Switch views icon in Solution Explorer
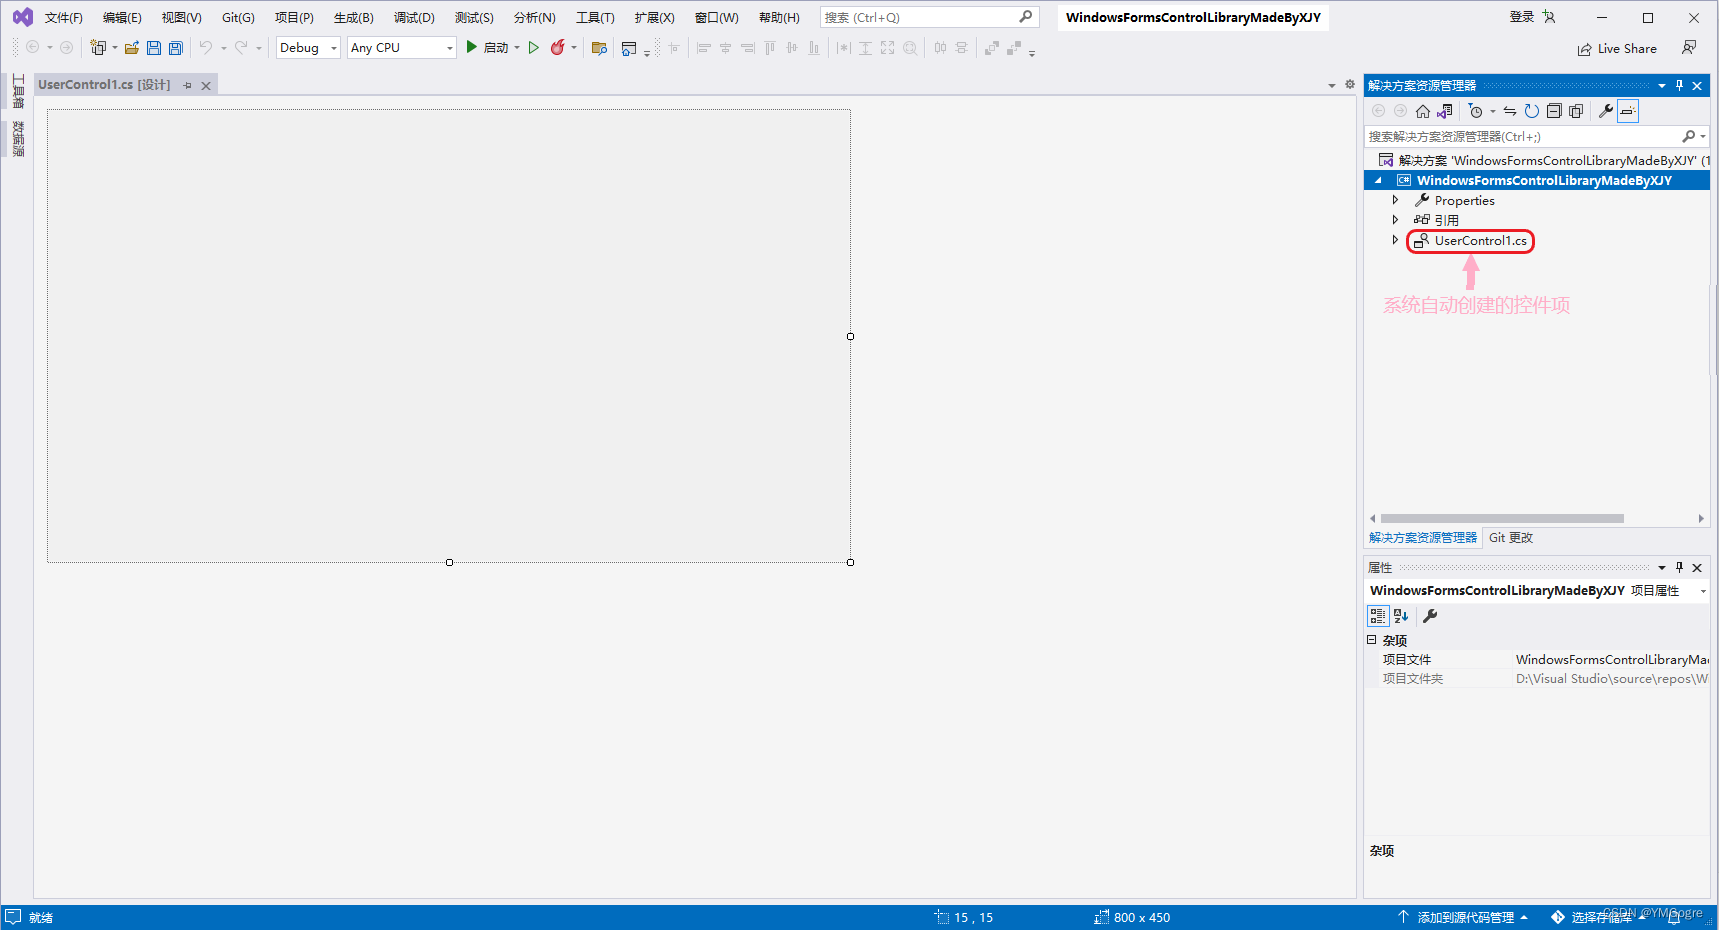Screen dimensions: 1719x930 [x=1445, y=111]
